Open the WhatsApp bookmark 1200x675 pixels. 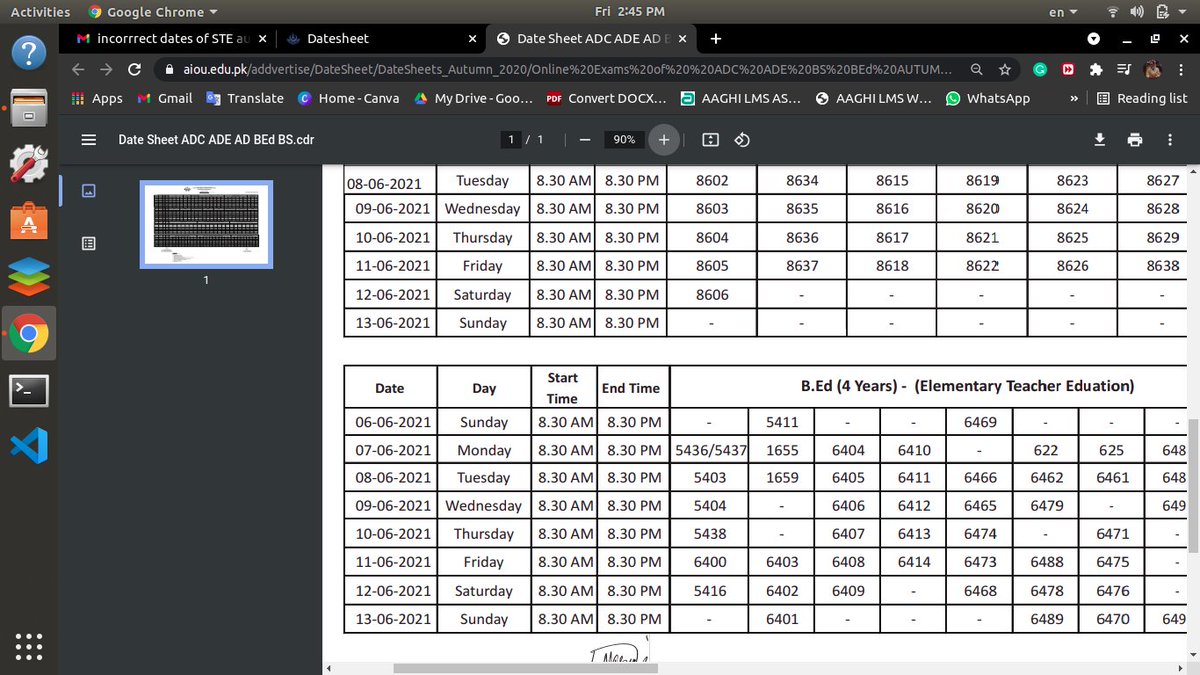tap(988, 98)
